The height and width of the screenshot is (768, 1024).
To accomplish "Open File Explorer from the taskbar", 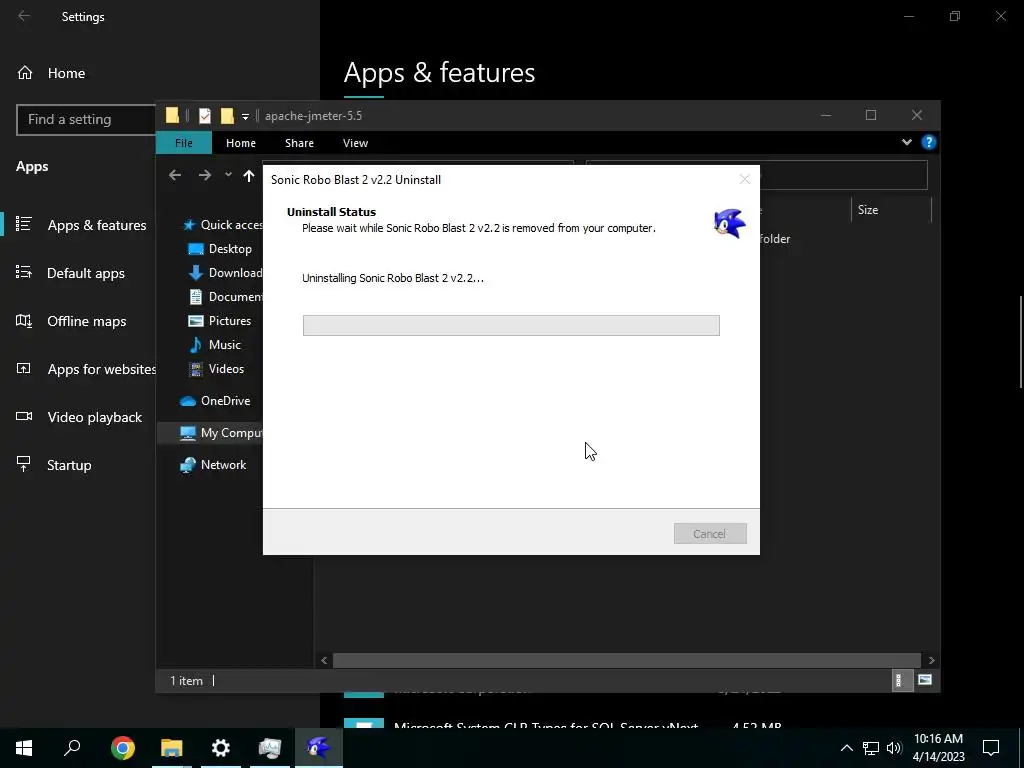I will pyautogui.click(x=172, y=748).
